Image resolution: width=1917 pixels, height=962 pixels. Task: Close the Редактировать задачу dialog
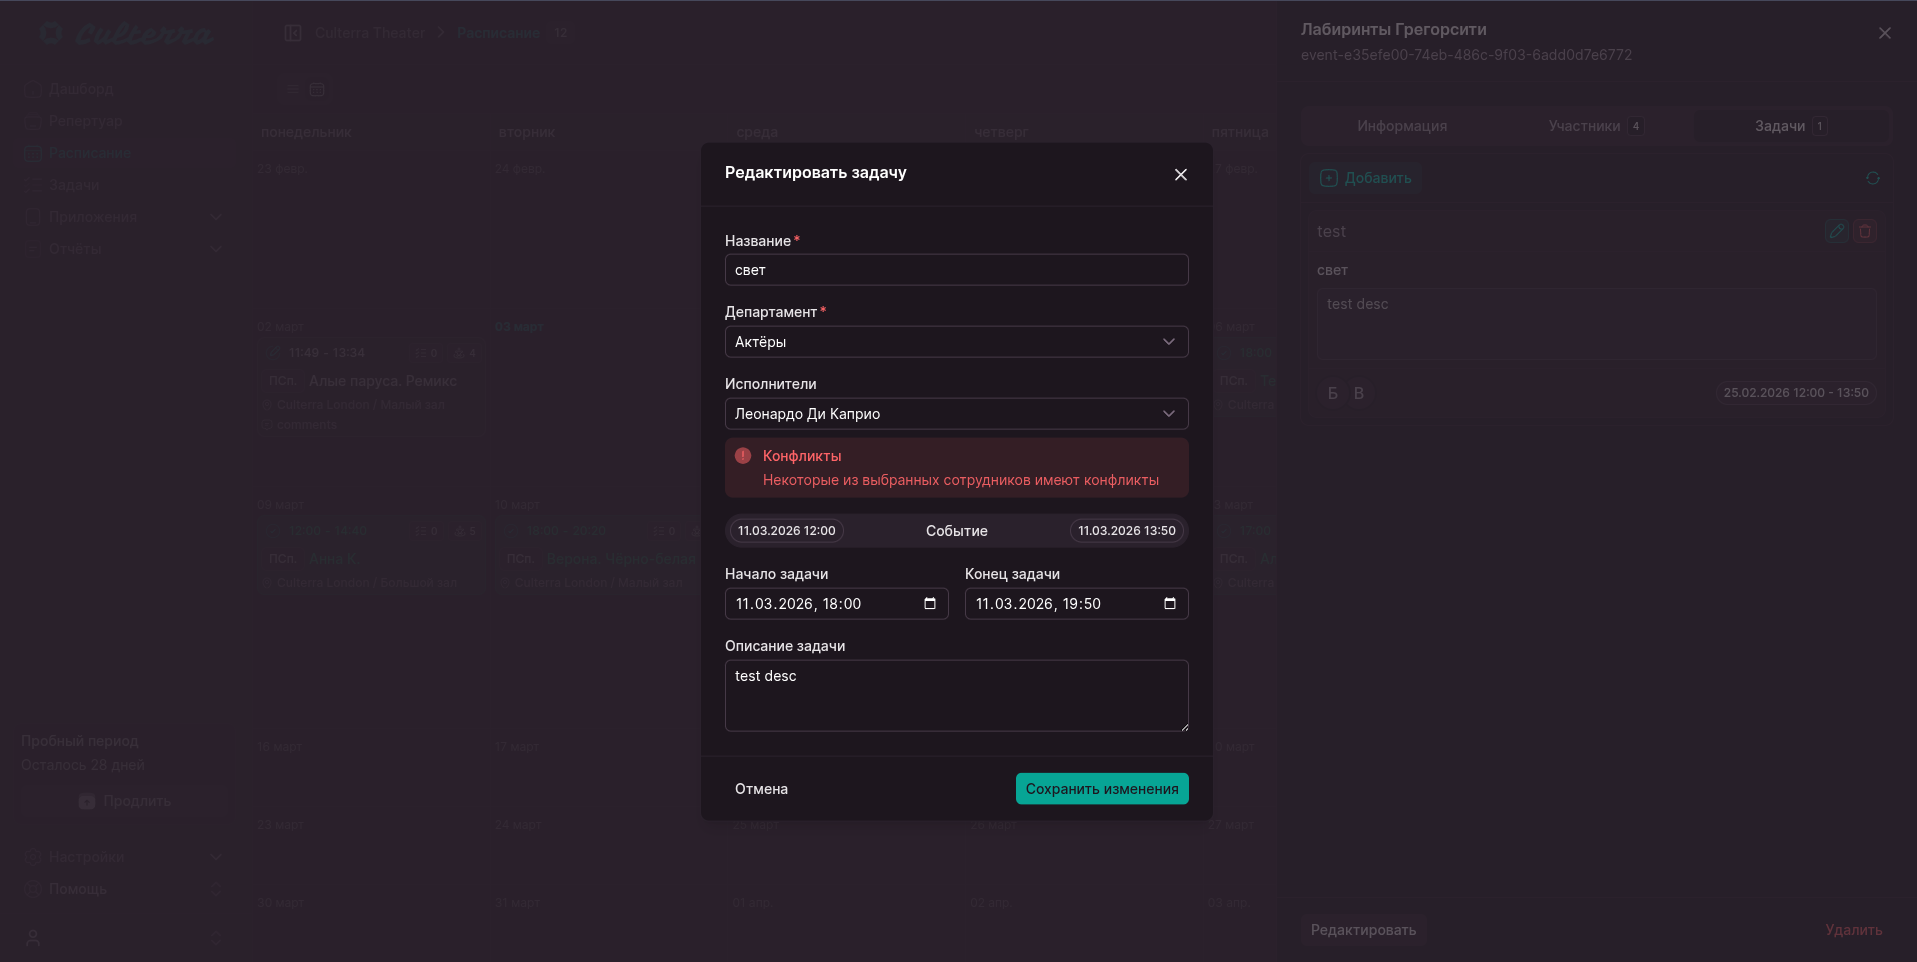1180,174
